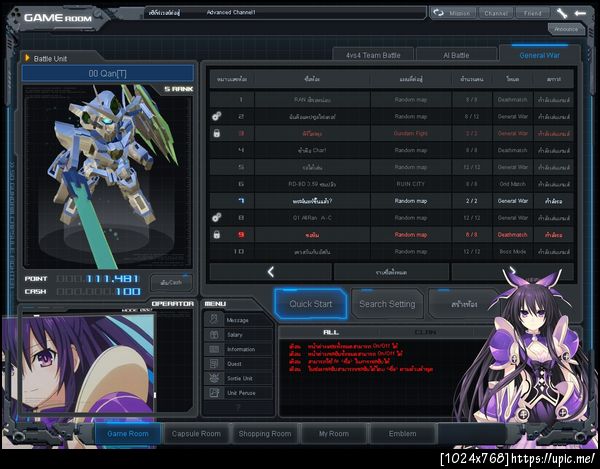The height and width of the screenshot is (469, 600).
Task: Click the player count column header
Action: point(471,79)
